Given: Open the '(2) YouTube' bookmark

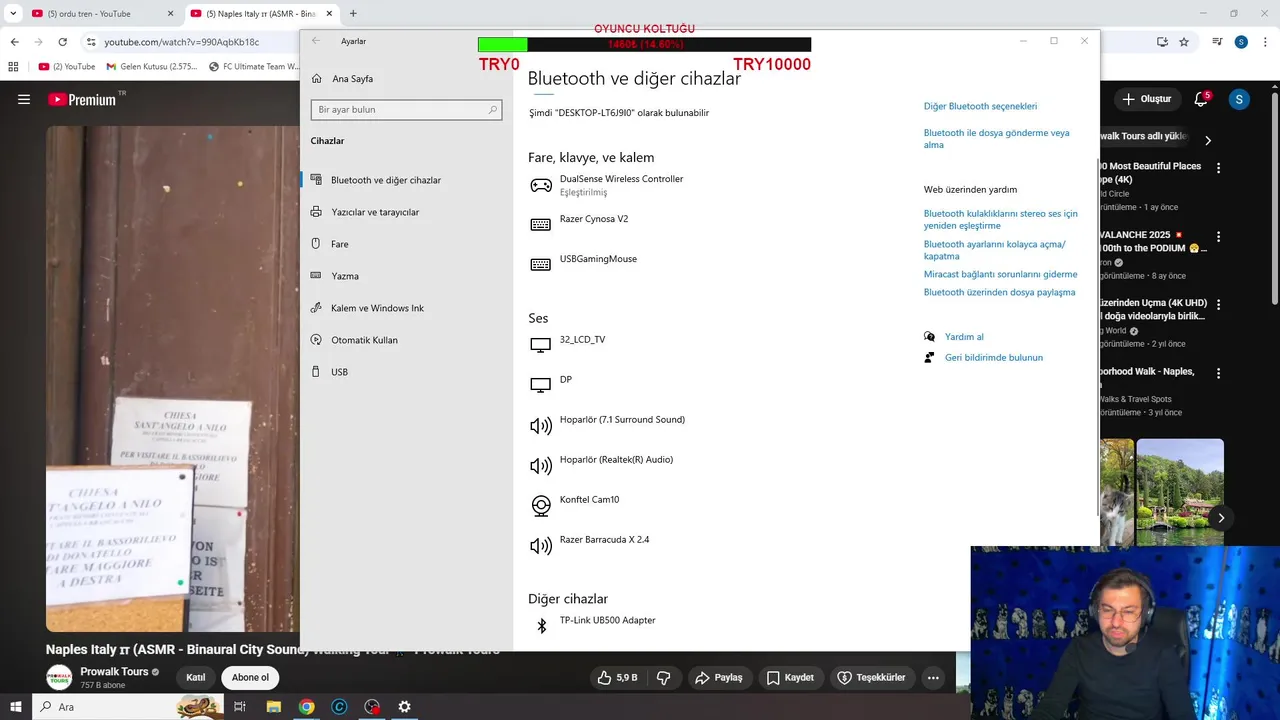Looking at the screenshot, I should click(67, 67).
